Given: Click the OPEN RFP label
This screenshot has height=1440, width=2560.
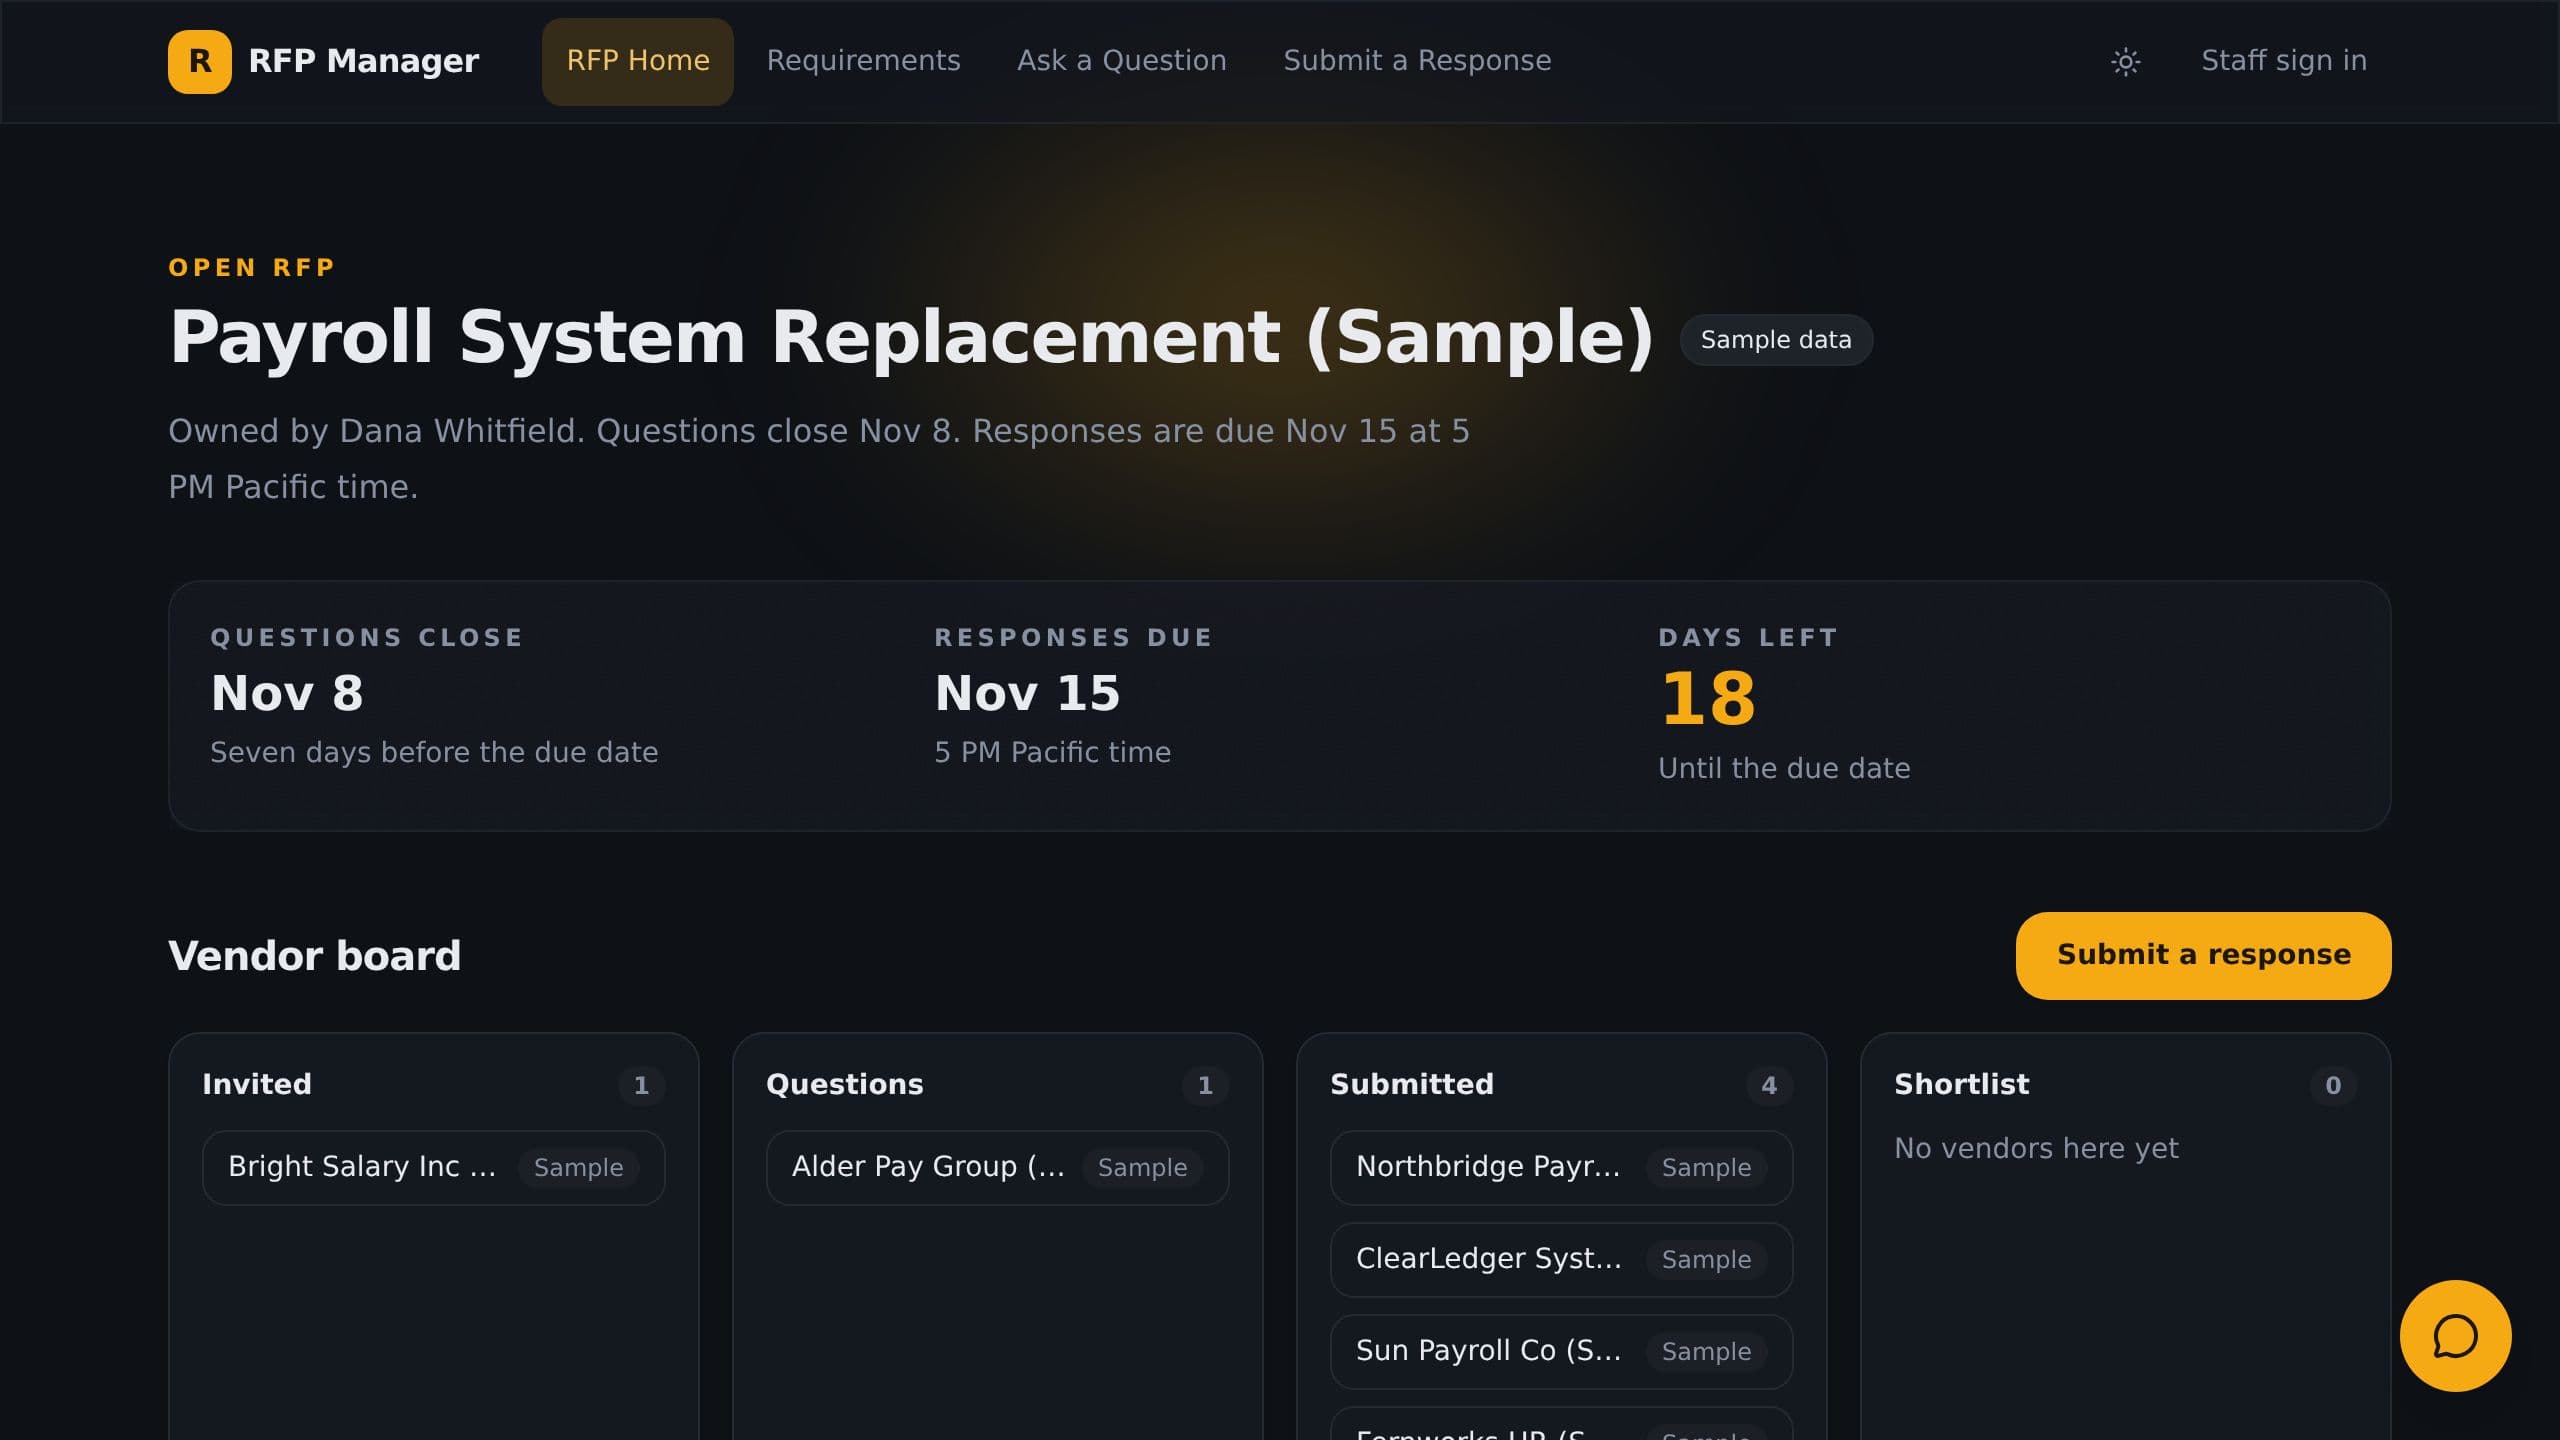Looking at the screenshot, I should pos(252,267).
